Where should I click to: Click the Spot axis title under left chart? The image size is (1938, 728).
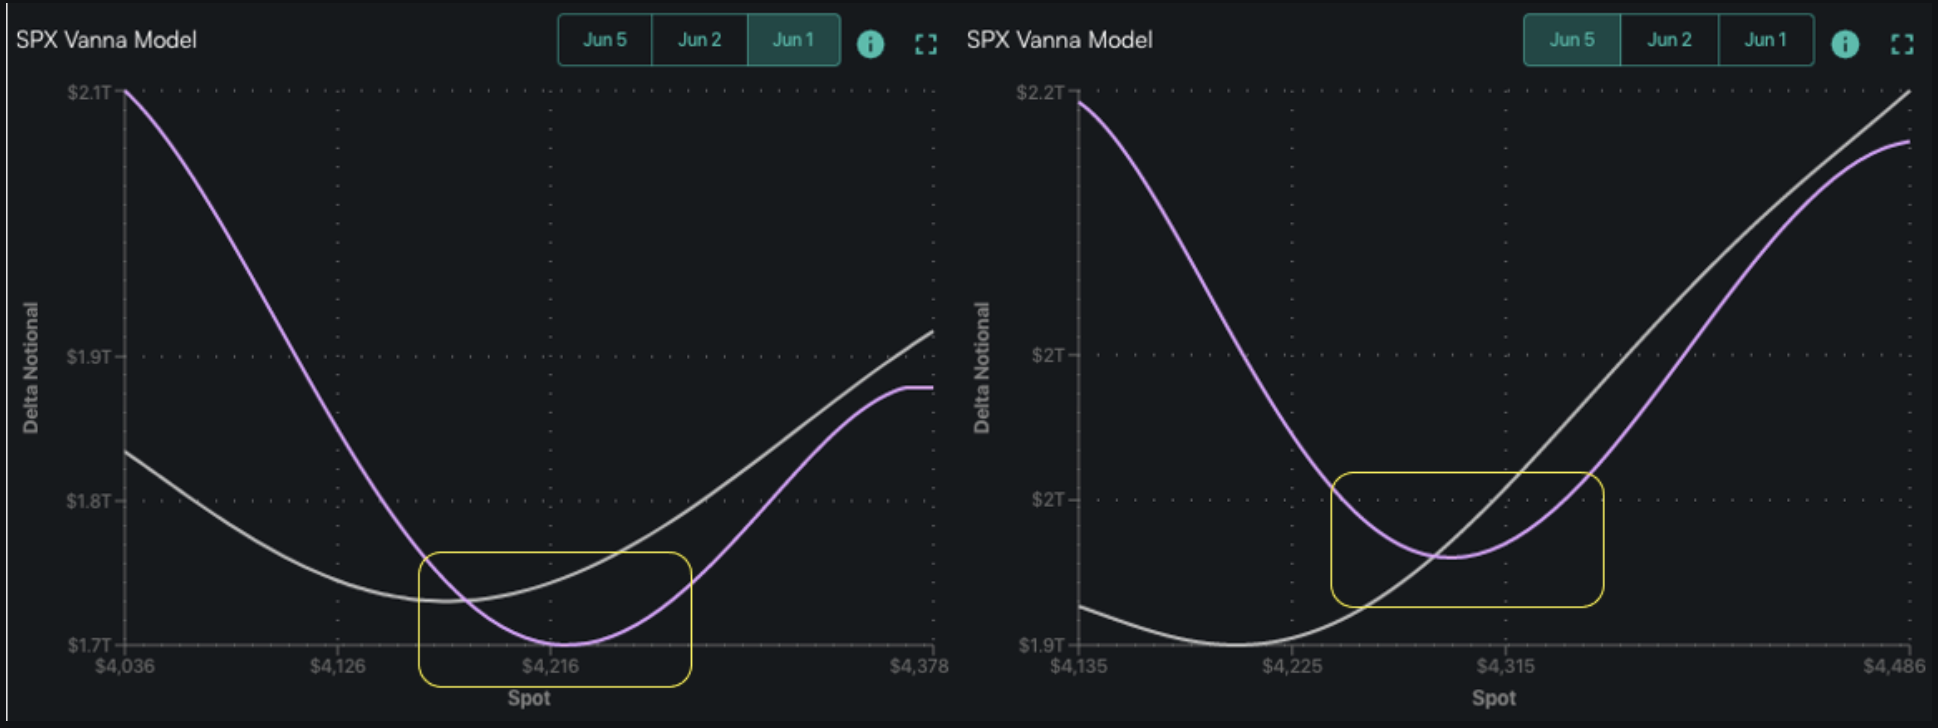coord(528,698)
